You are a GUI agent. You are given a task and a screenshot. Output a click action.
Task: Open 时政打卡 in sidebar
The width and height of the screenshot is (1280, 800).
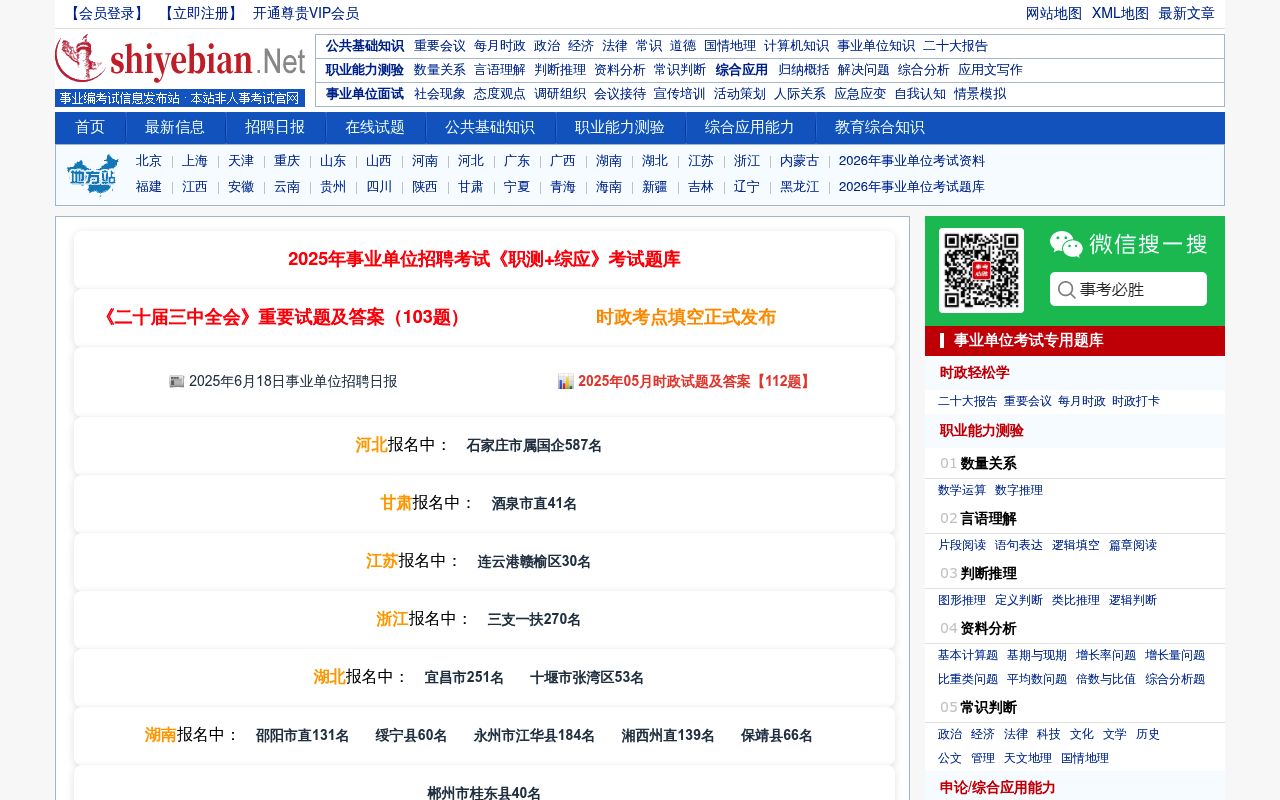point(1136,401)
